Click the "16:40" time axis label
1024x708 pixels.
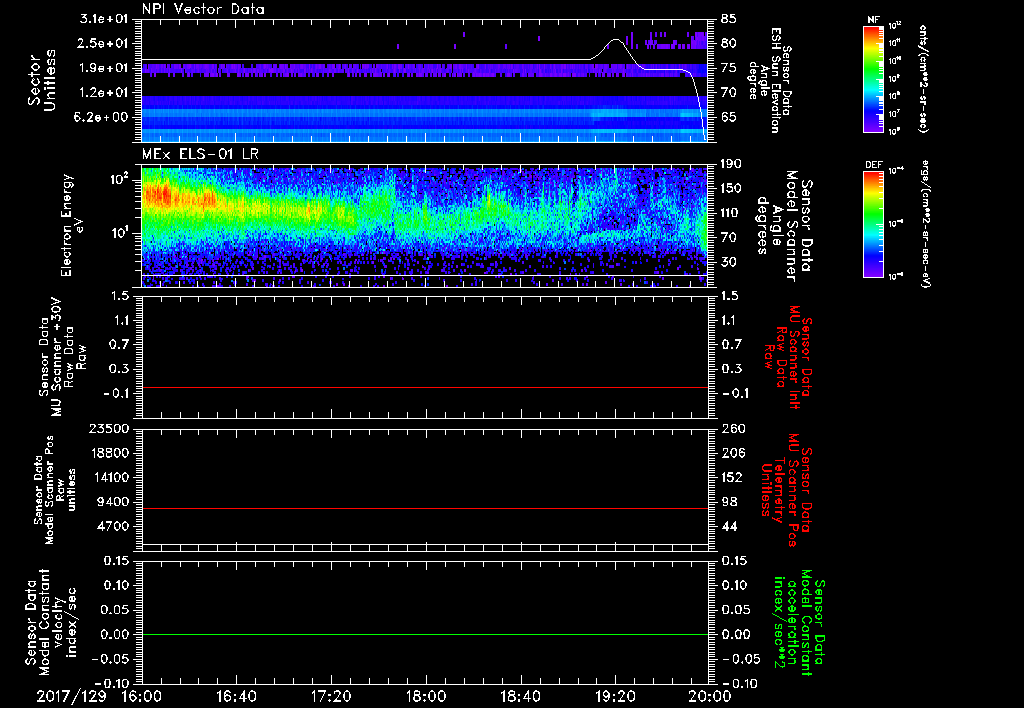pyautogui.click(x=236, y=696)
